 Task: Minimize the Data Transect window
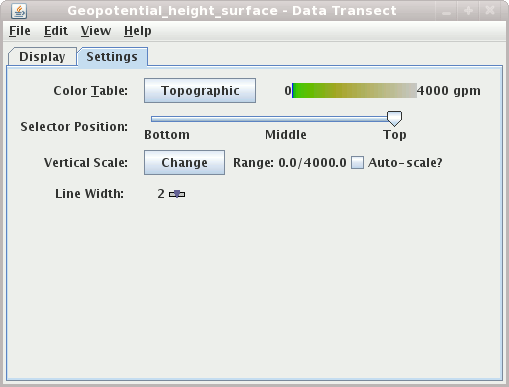click(x=446, y=11)
